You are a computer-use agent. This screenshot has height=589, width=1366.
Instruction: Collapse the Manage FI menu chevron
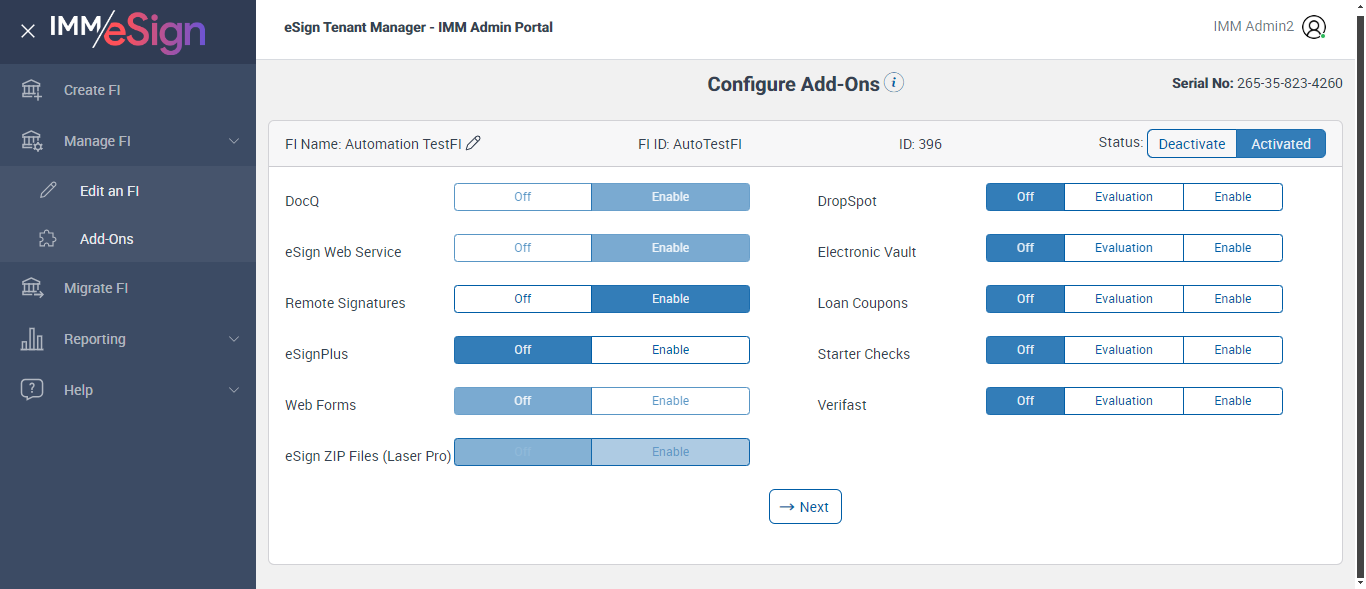pos(234,141)
